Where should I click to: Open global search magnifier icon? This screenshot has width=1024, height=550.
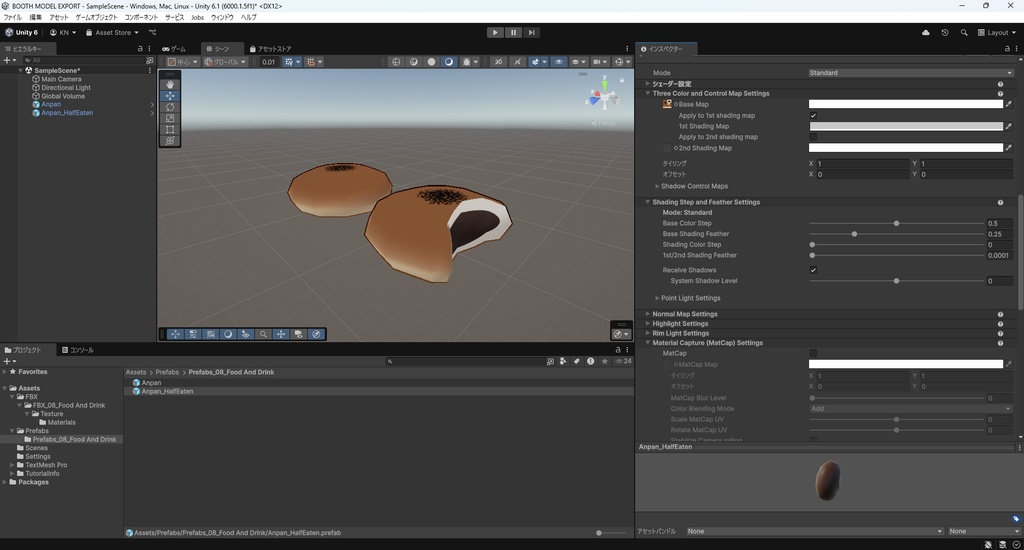tap(963, 32)
